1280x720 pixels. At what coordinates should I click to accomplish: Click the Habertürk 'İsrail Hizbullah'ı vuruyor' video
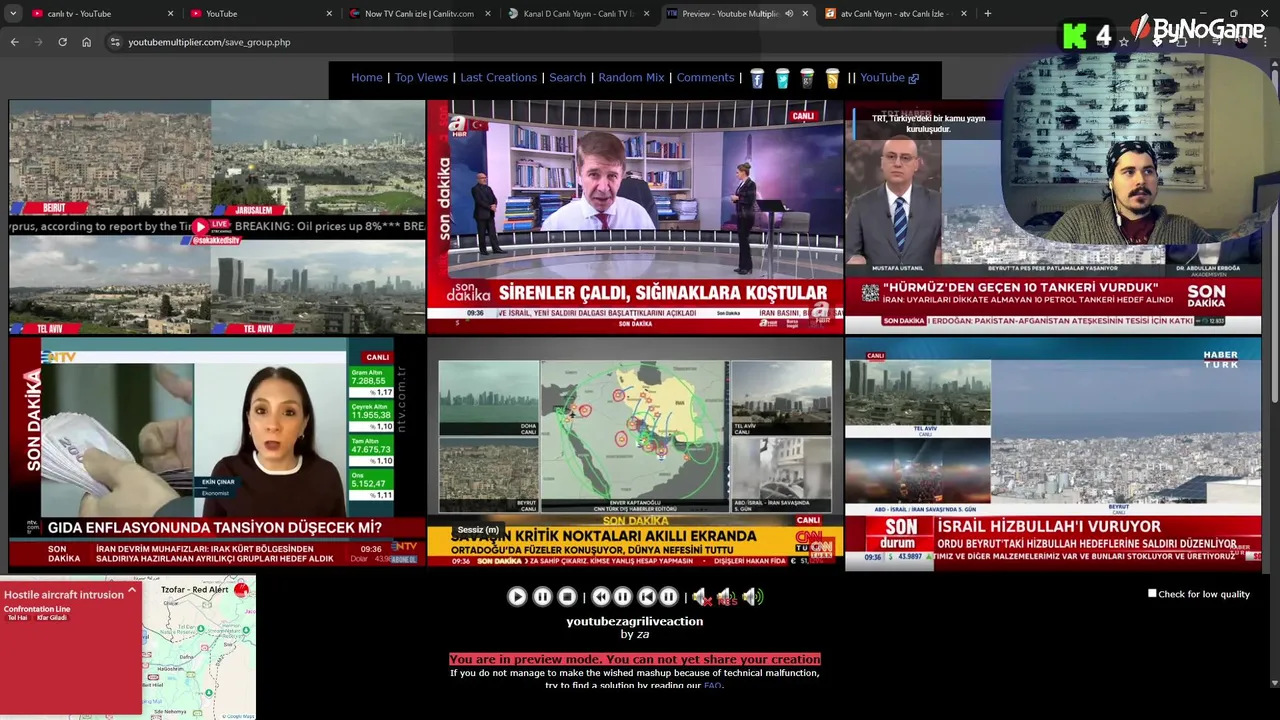pyautogui.click(x=1053, y=453)
